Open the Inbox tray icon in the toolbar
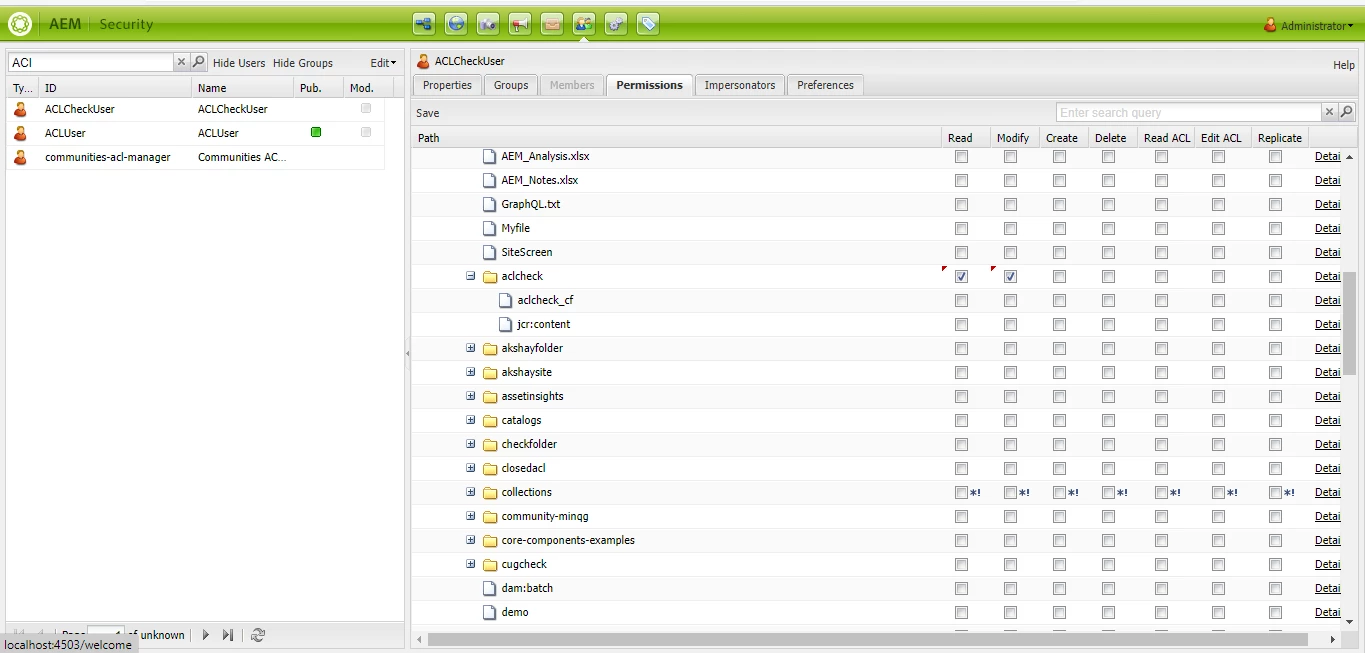 [552, 24]
